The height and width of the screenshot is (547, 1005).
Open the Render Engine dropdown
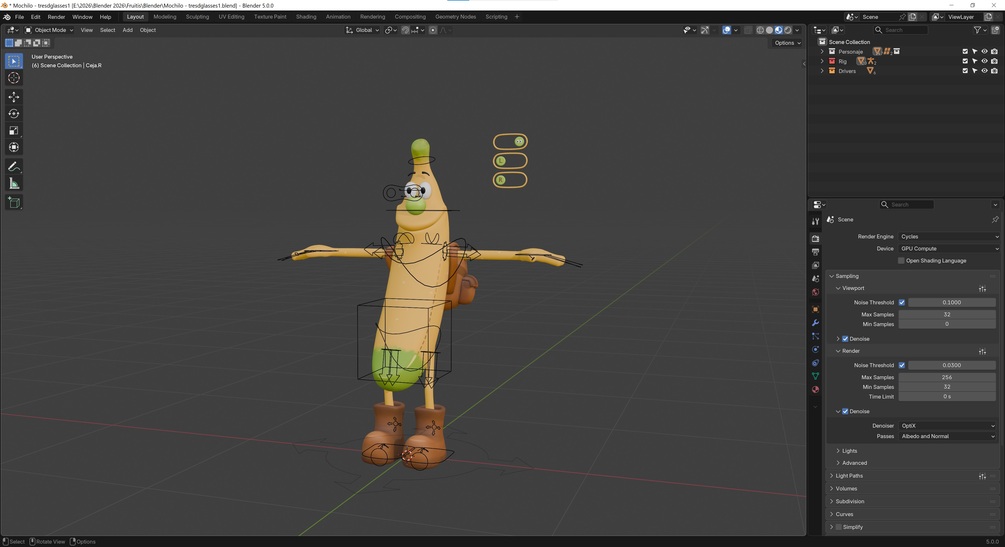(949, 237)
